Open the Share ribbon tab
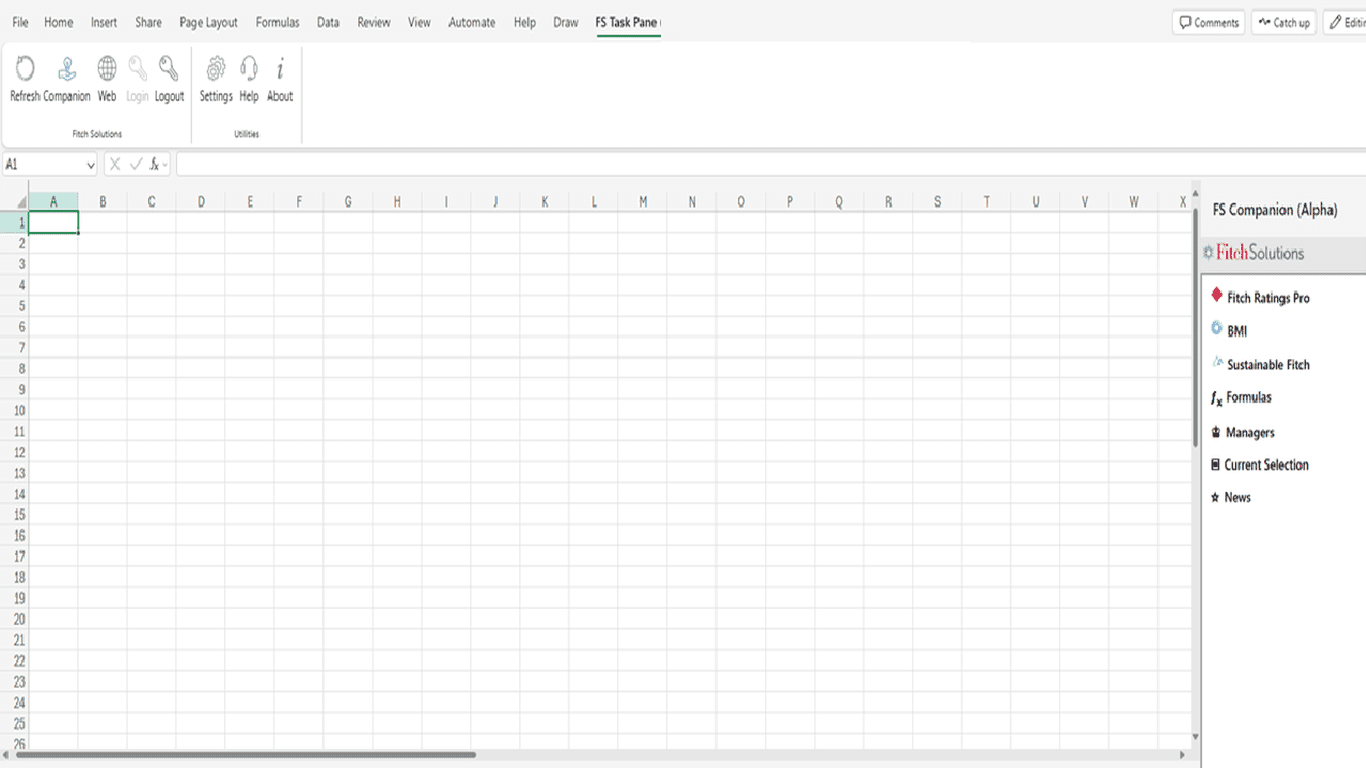Viewport: 1366px width, 768px height. 148,22
